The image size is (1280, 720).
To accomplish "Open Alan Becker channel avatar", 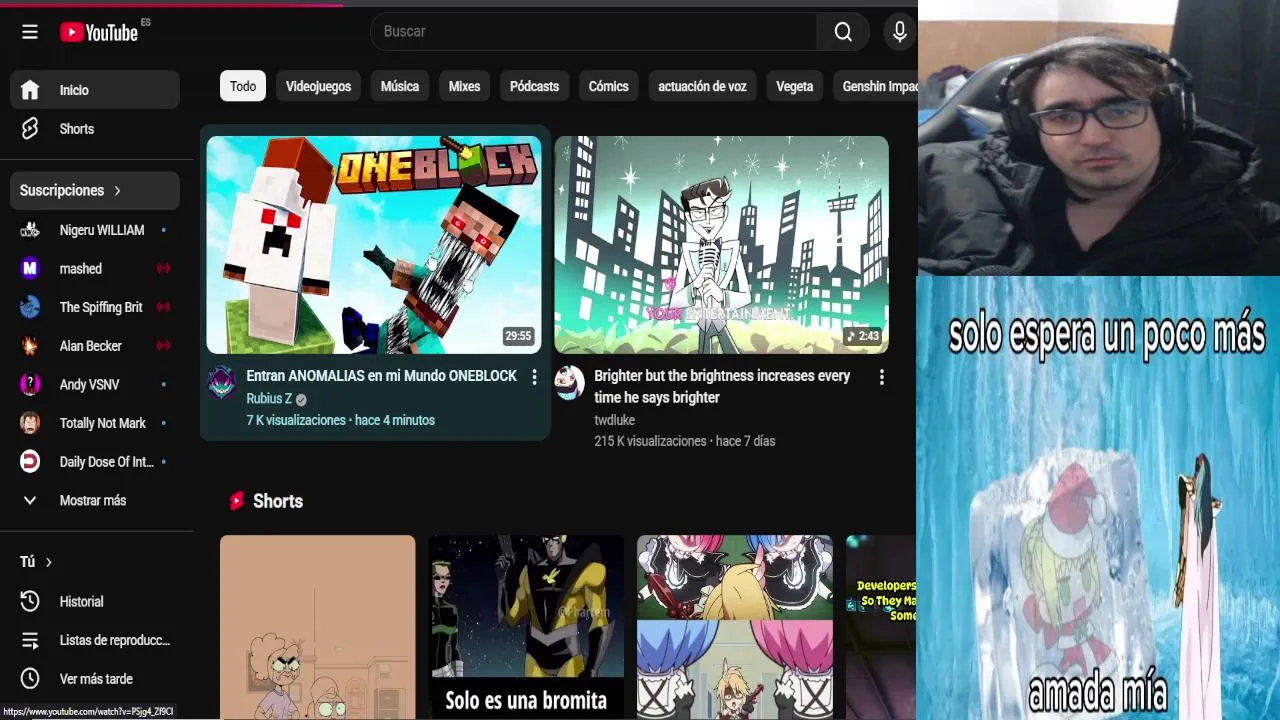I will (30, 346).
